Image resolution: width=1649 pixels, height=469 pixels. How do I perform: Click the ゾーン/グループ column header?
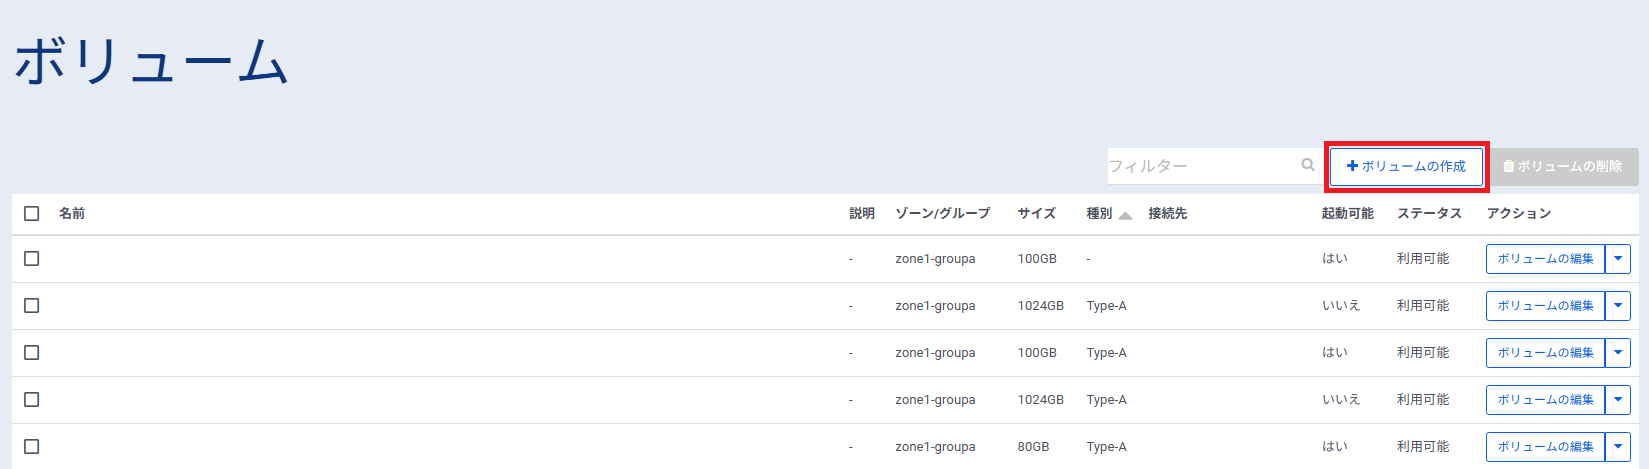pos(942,213)
